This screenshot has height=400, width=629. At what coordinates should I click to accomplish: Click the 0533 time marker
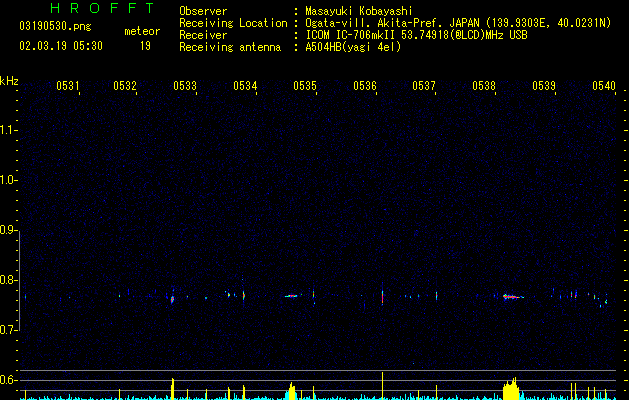(x=185, y=85)
